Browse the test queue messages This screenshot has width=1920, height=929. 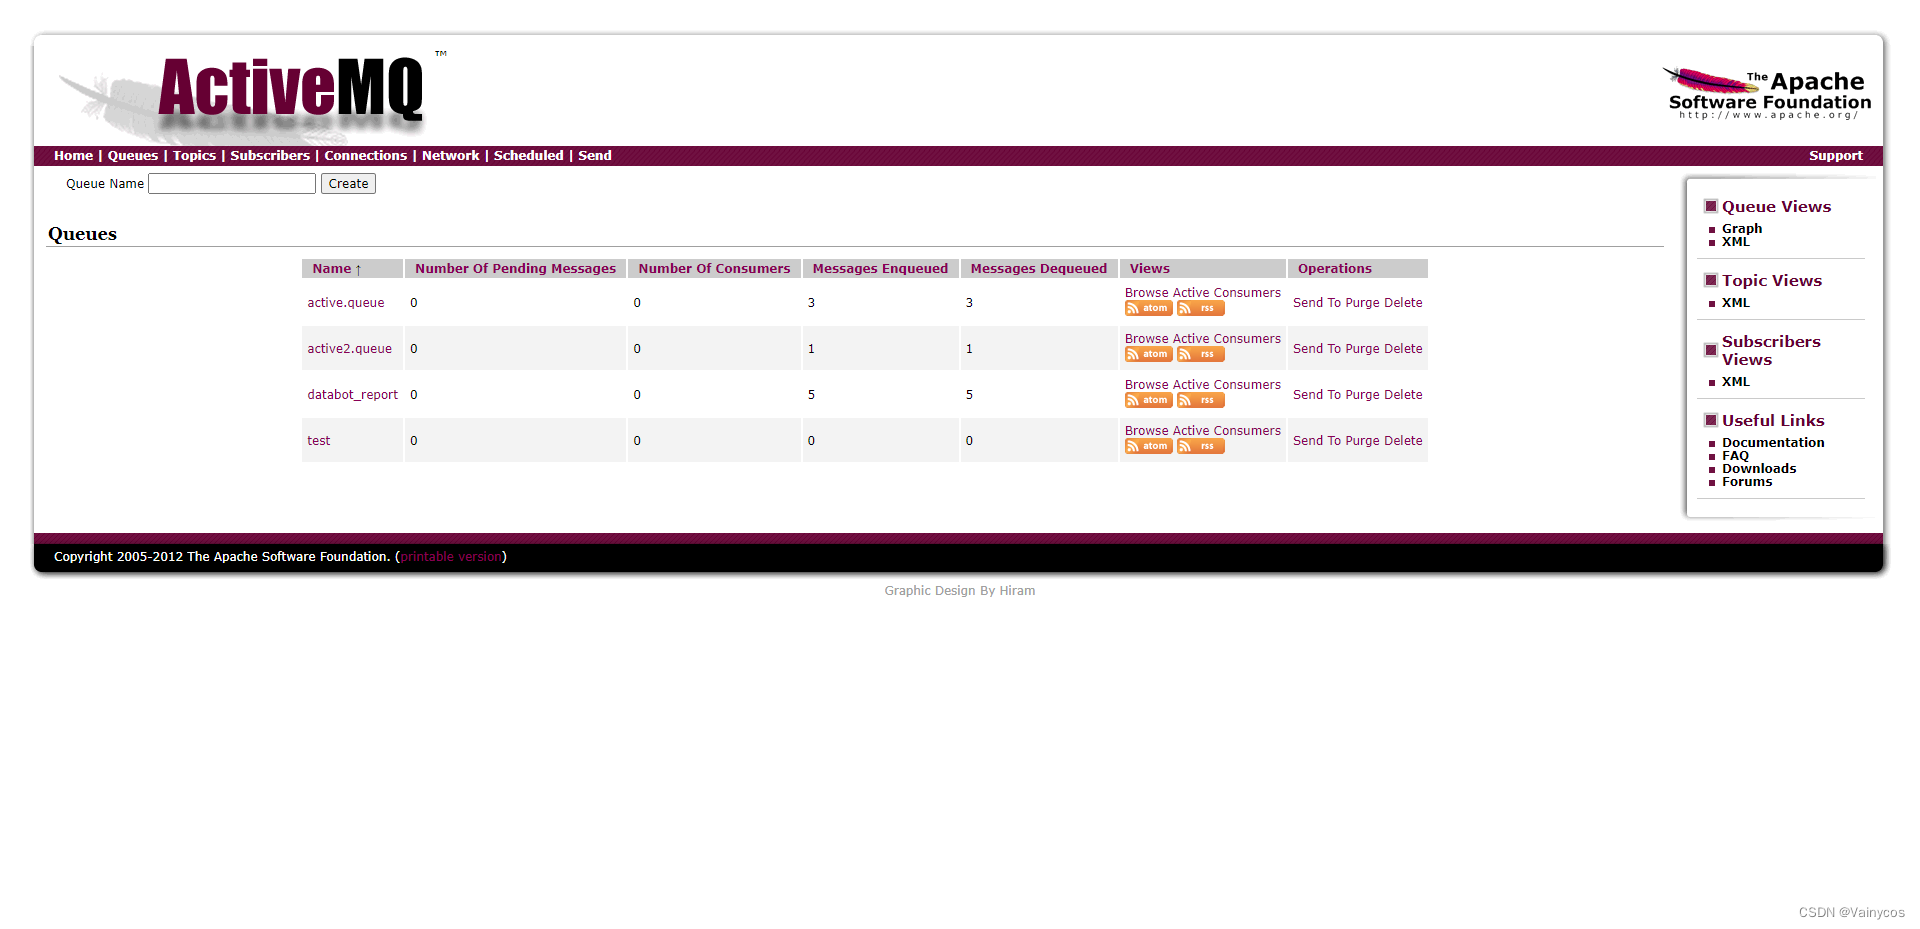coord(1146,431)
